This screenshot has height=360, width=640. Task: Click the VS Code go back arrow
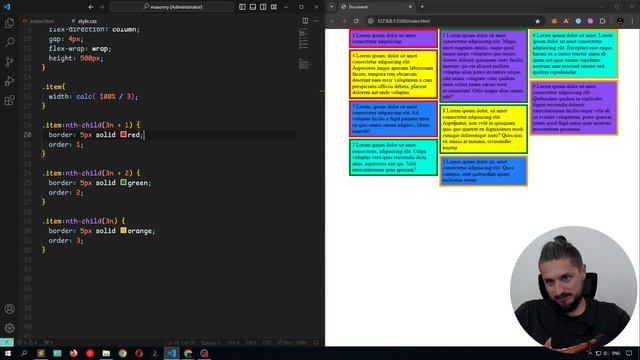91,7
